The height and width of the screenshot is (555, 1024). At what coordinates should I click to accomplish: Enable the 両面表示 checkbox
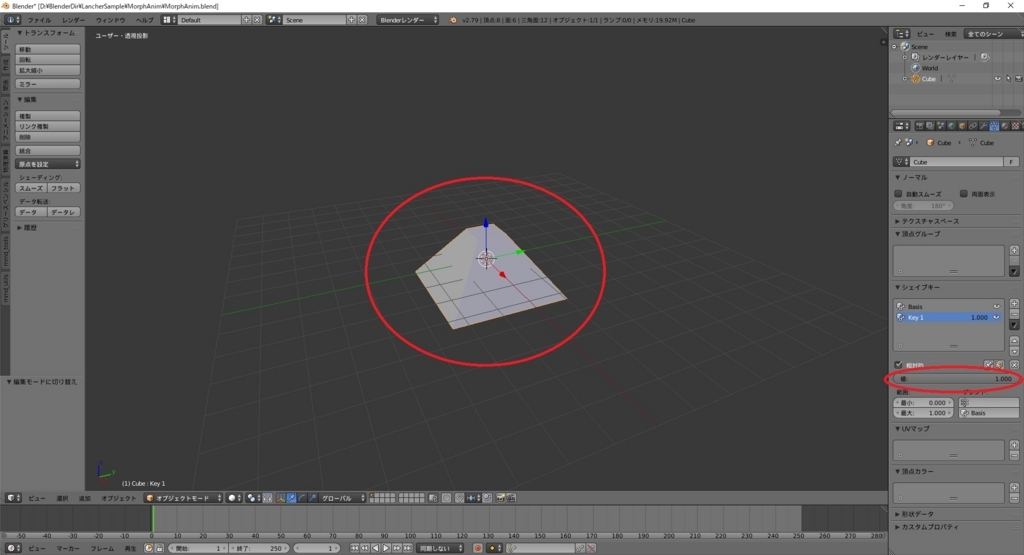coord(963,194)
